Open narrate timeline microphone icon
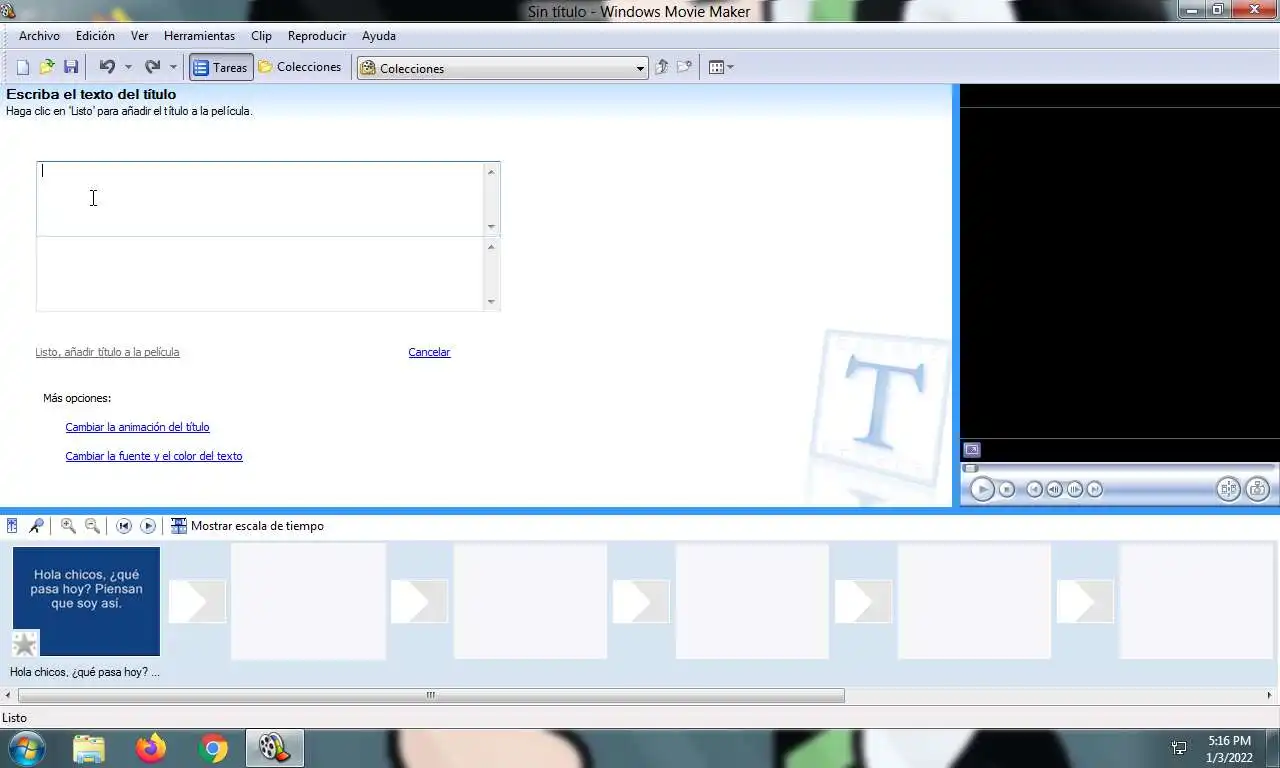Image resolution: width=1280 pixels, height=768 pixels. (36, 526)
